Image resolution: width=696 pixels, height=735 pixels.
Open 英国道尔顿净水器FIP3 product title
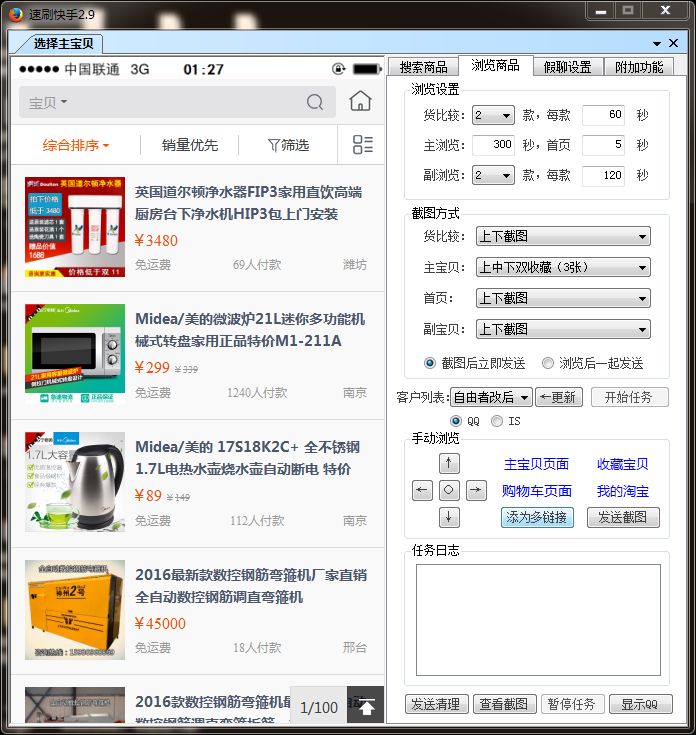point(248,203)
